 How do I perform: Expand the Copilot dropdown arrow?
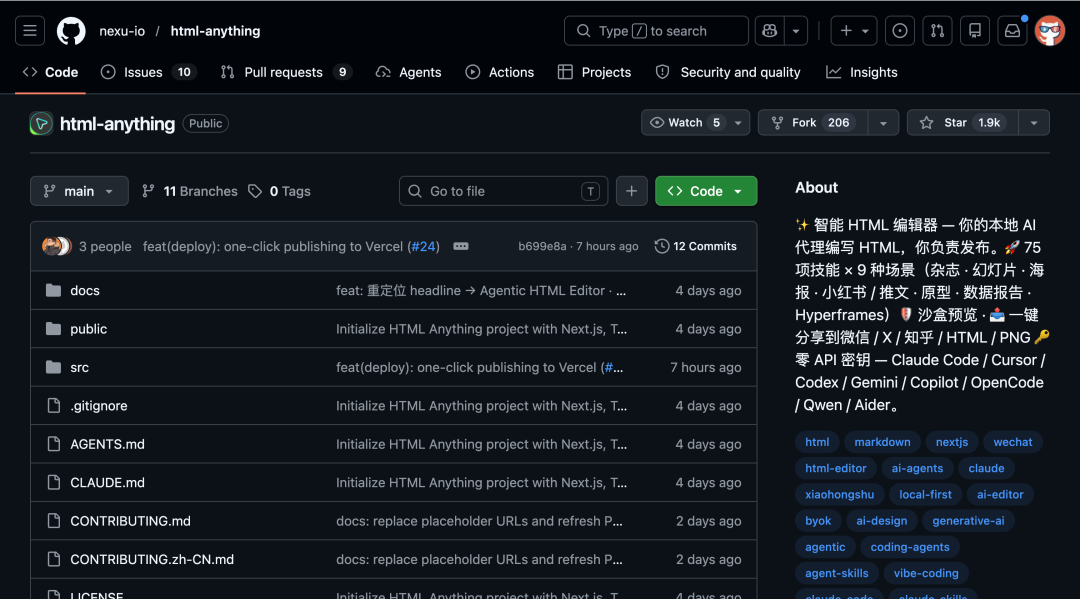796,31
